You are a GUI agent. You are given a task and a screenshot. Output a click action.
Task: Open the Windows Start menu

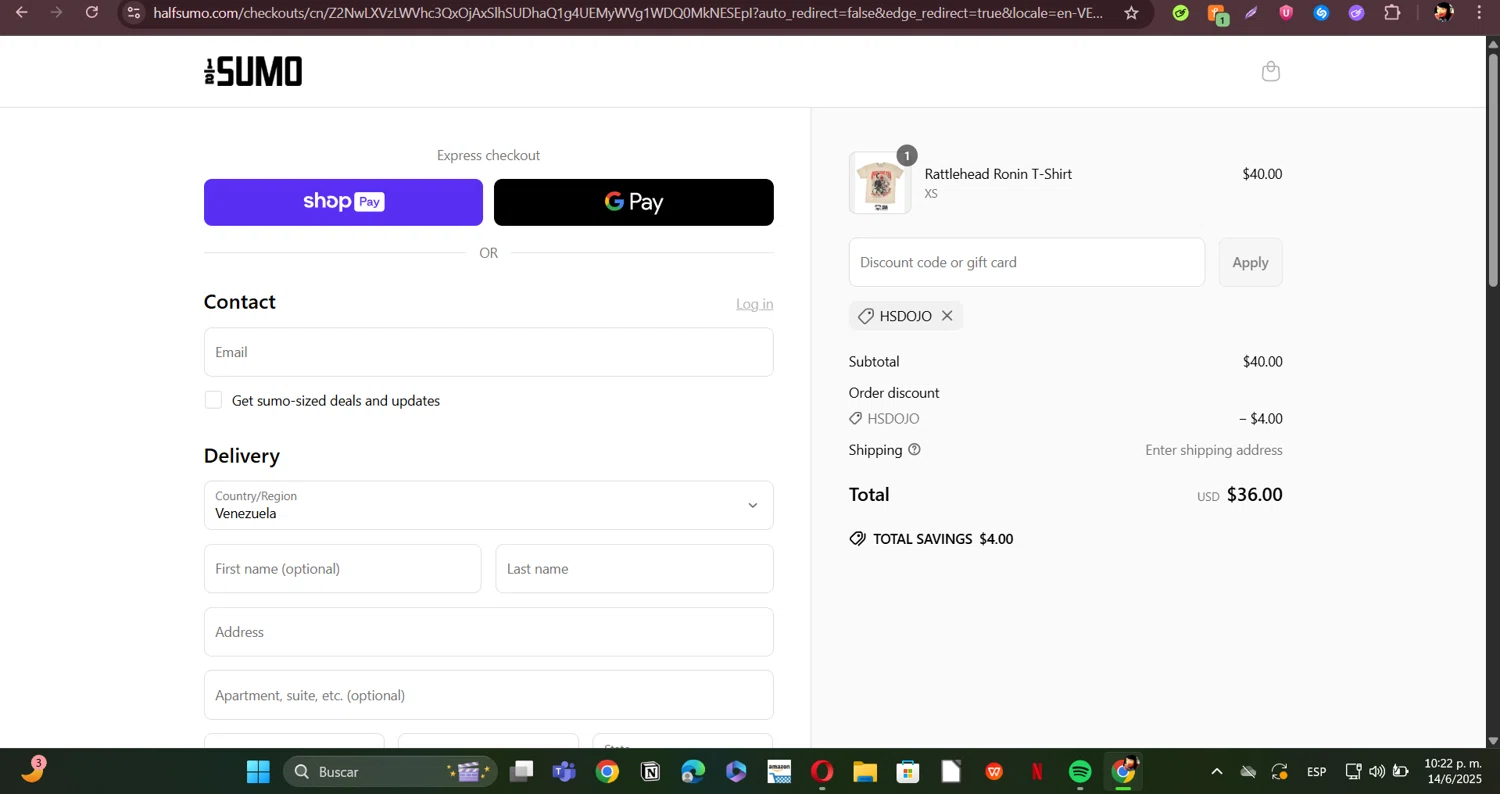pos(258,772)
